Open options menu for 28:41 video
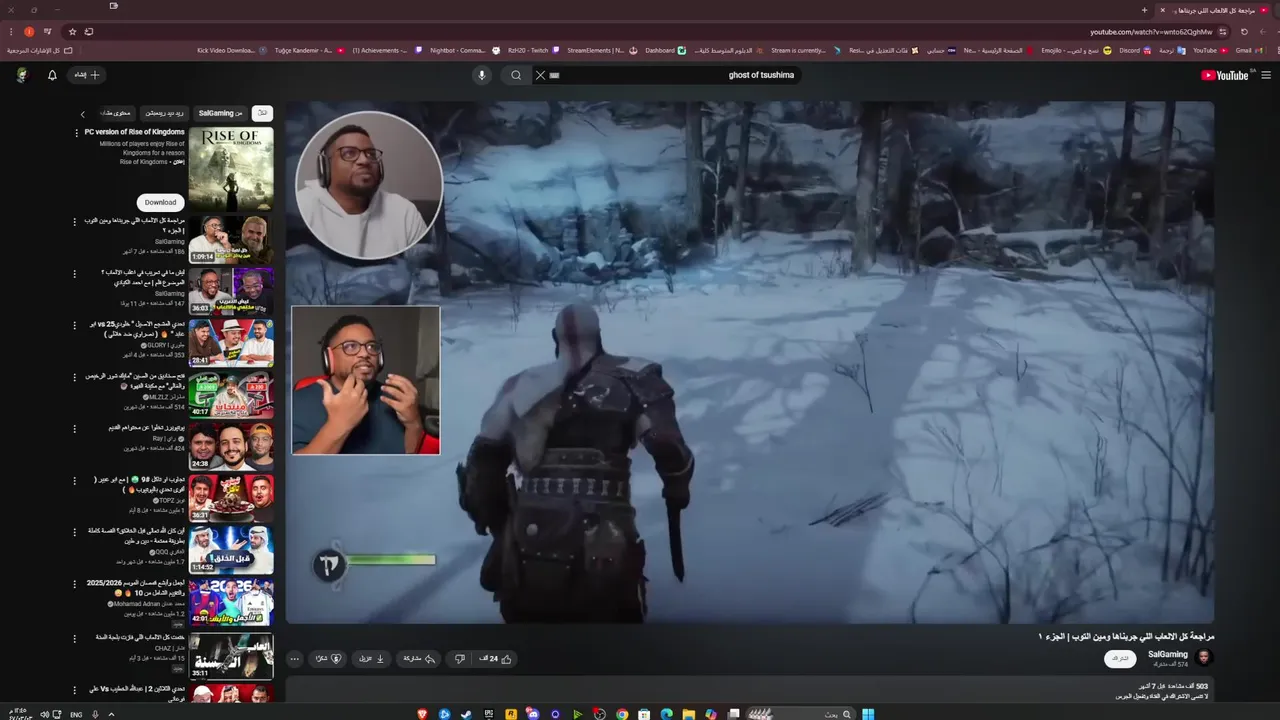The height and width of the screenshot is (720, 1280). pos(74,326)
